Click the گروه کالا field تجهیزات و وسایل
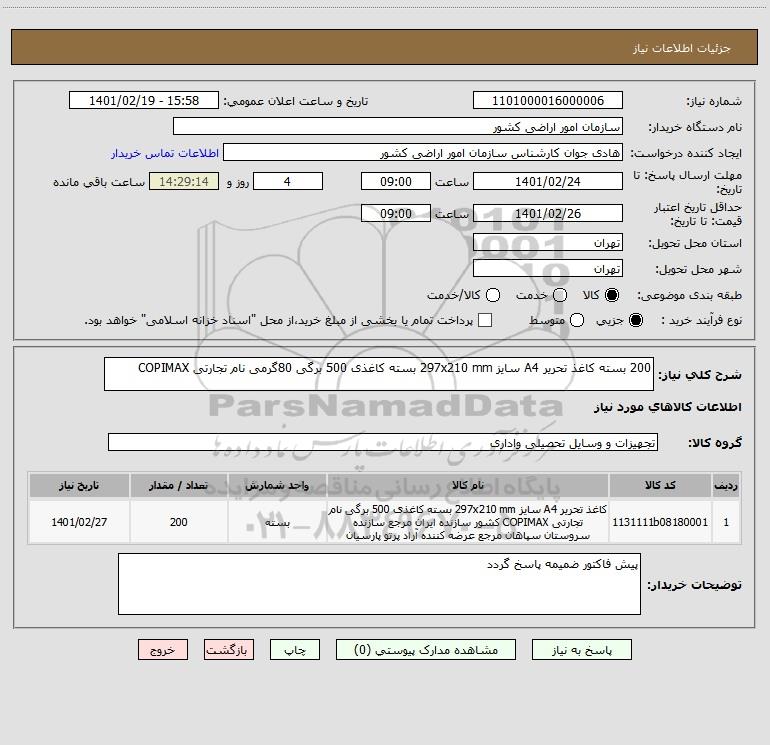 click(x=383, y=442)
